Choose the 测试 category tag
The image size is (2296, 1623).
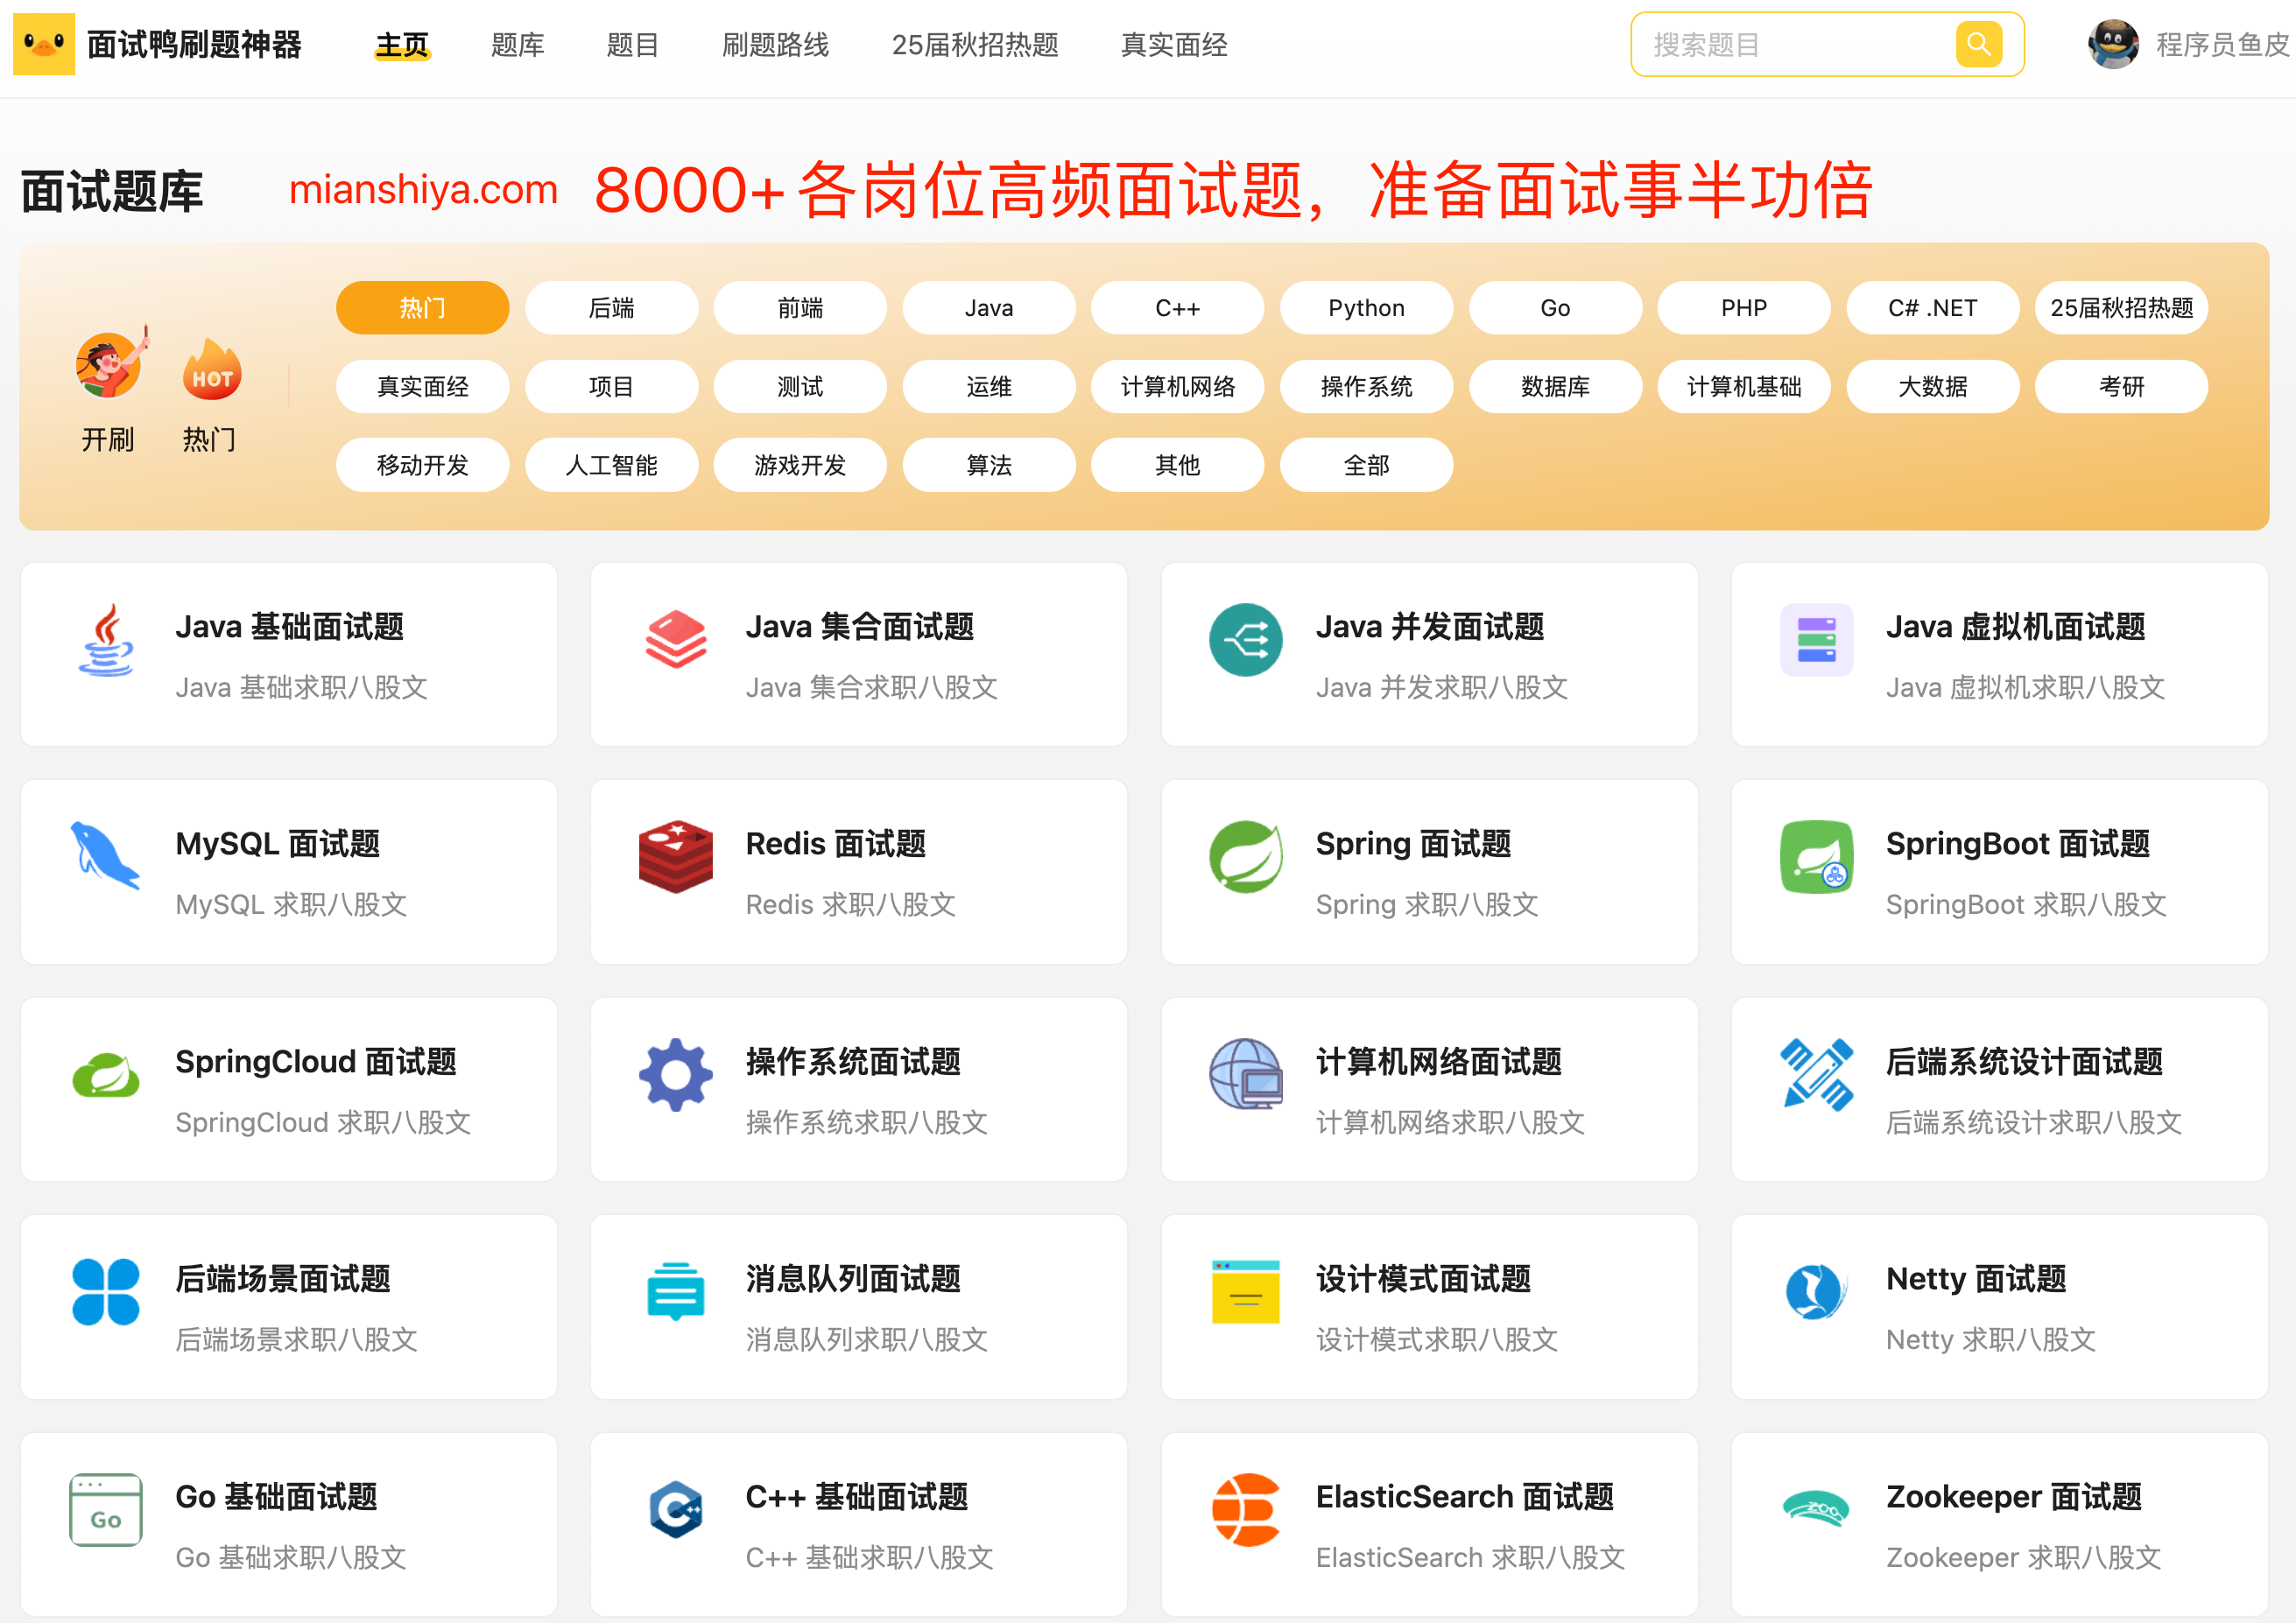click(x=800, y=386)
